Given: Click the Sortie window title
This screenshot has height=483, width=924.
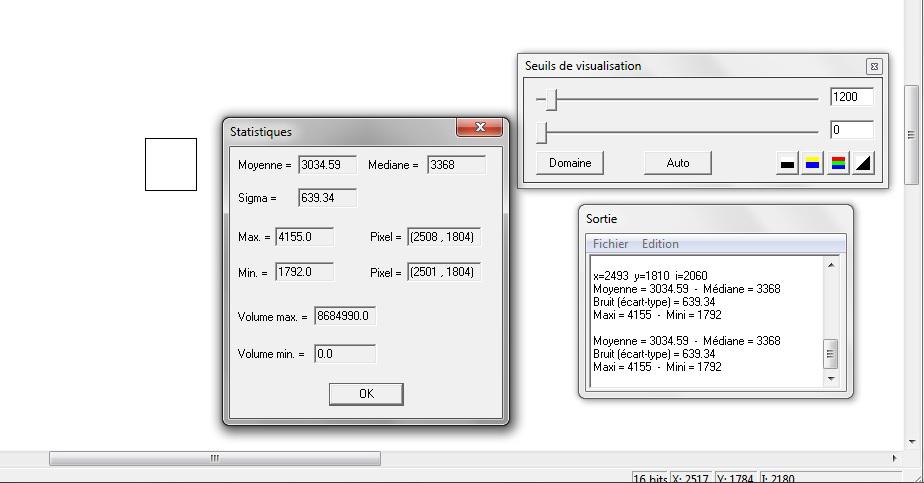Looking at the screenshot, I should point(601,219).
